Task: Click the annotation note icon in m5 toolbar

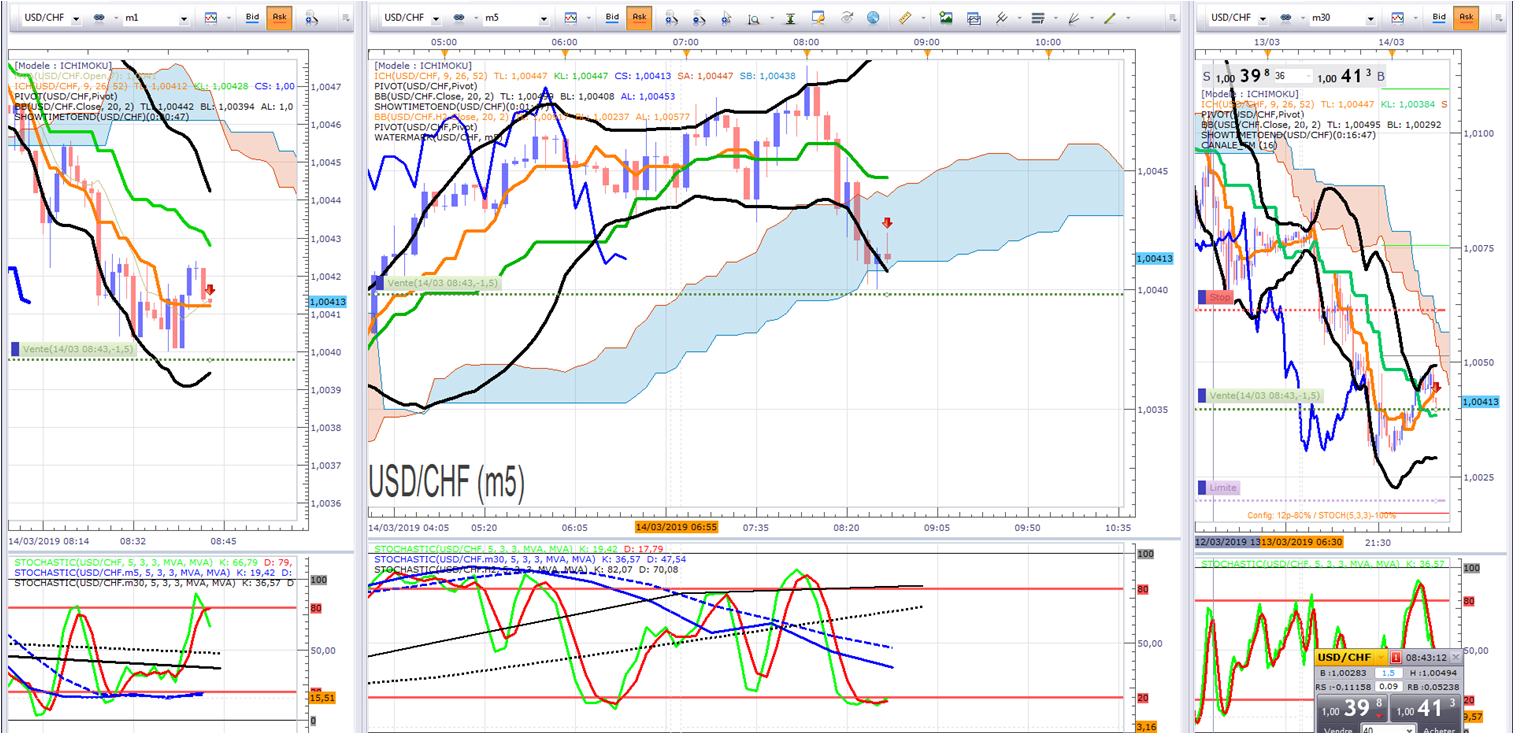Action: 818,17
